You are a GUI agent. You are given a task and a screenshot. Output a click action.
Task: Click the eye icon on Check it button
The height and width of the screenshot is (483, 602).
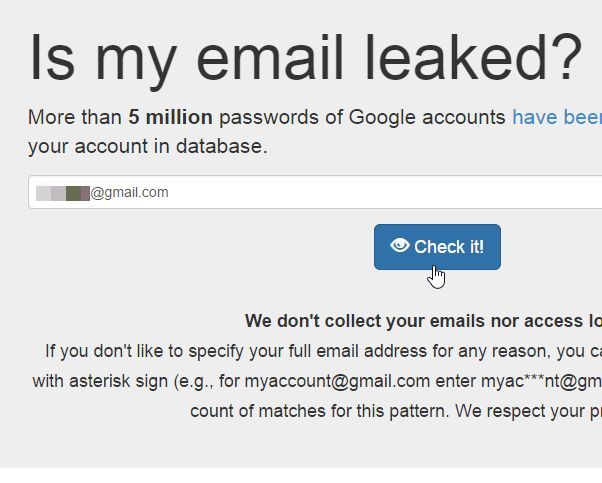tap(400, 245)
